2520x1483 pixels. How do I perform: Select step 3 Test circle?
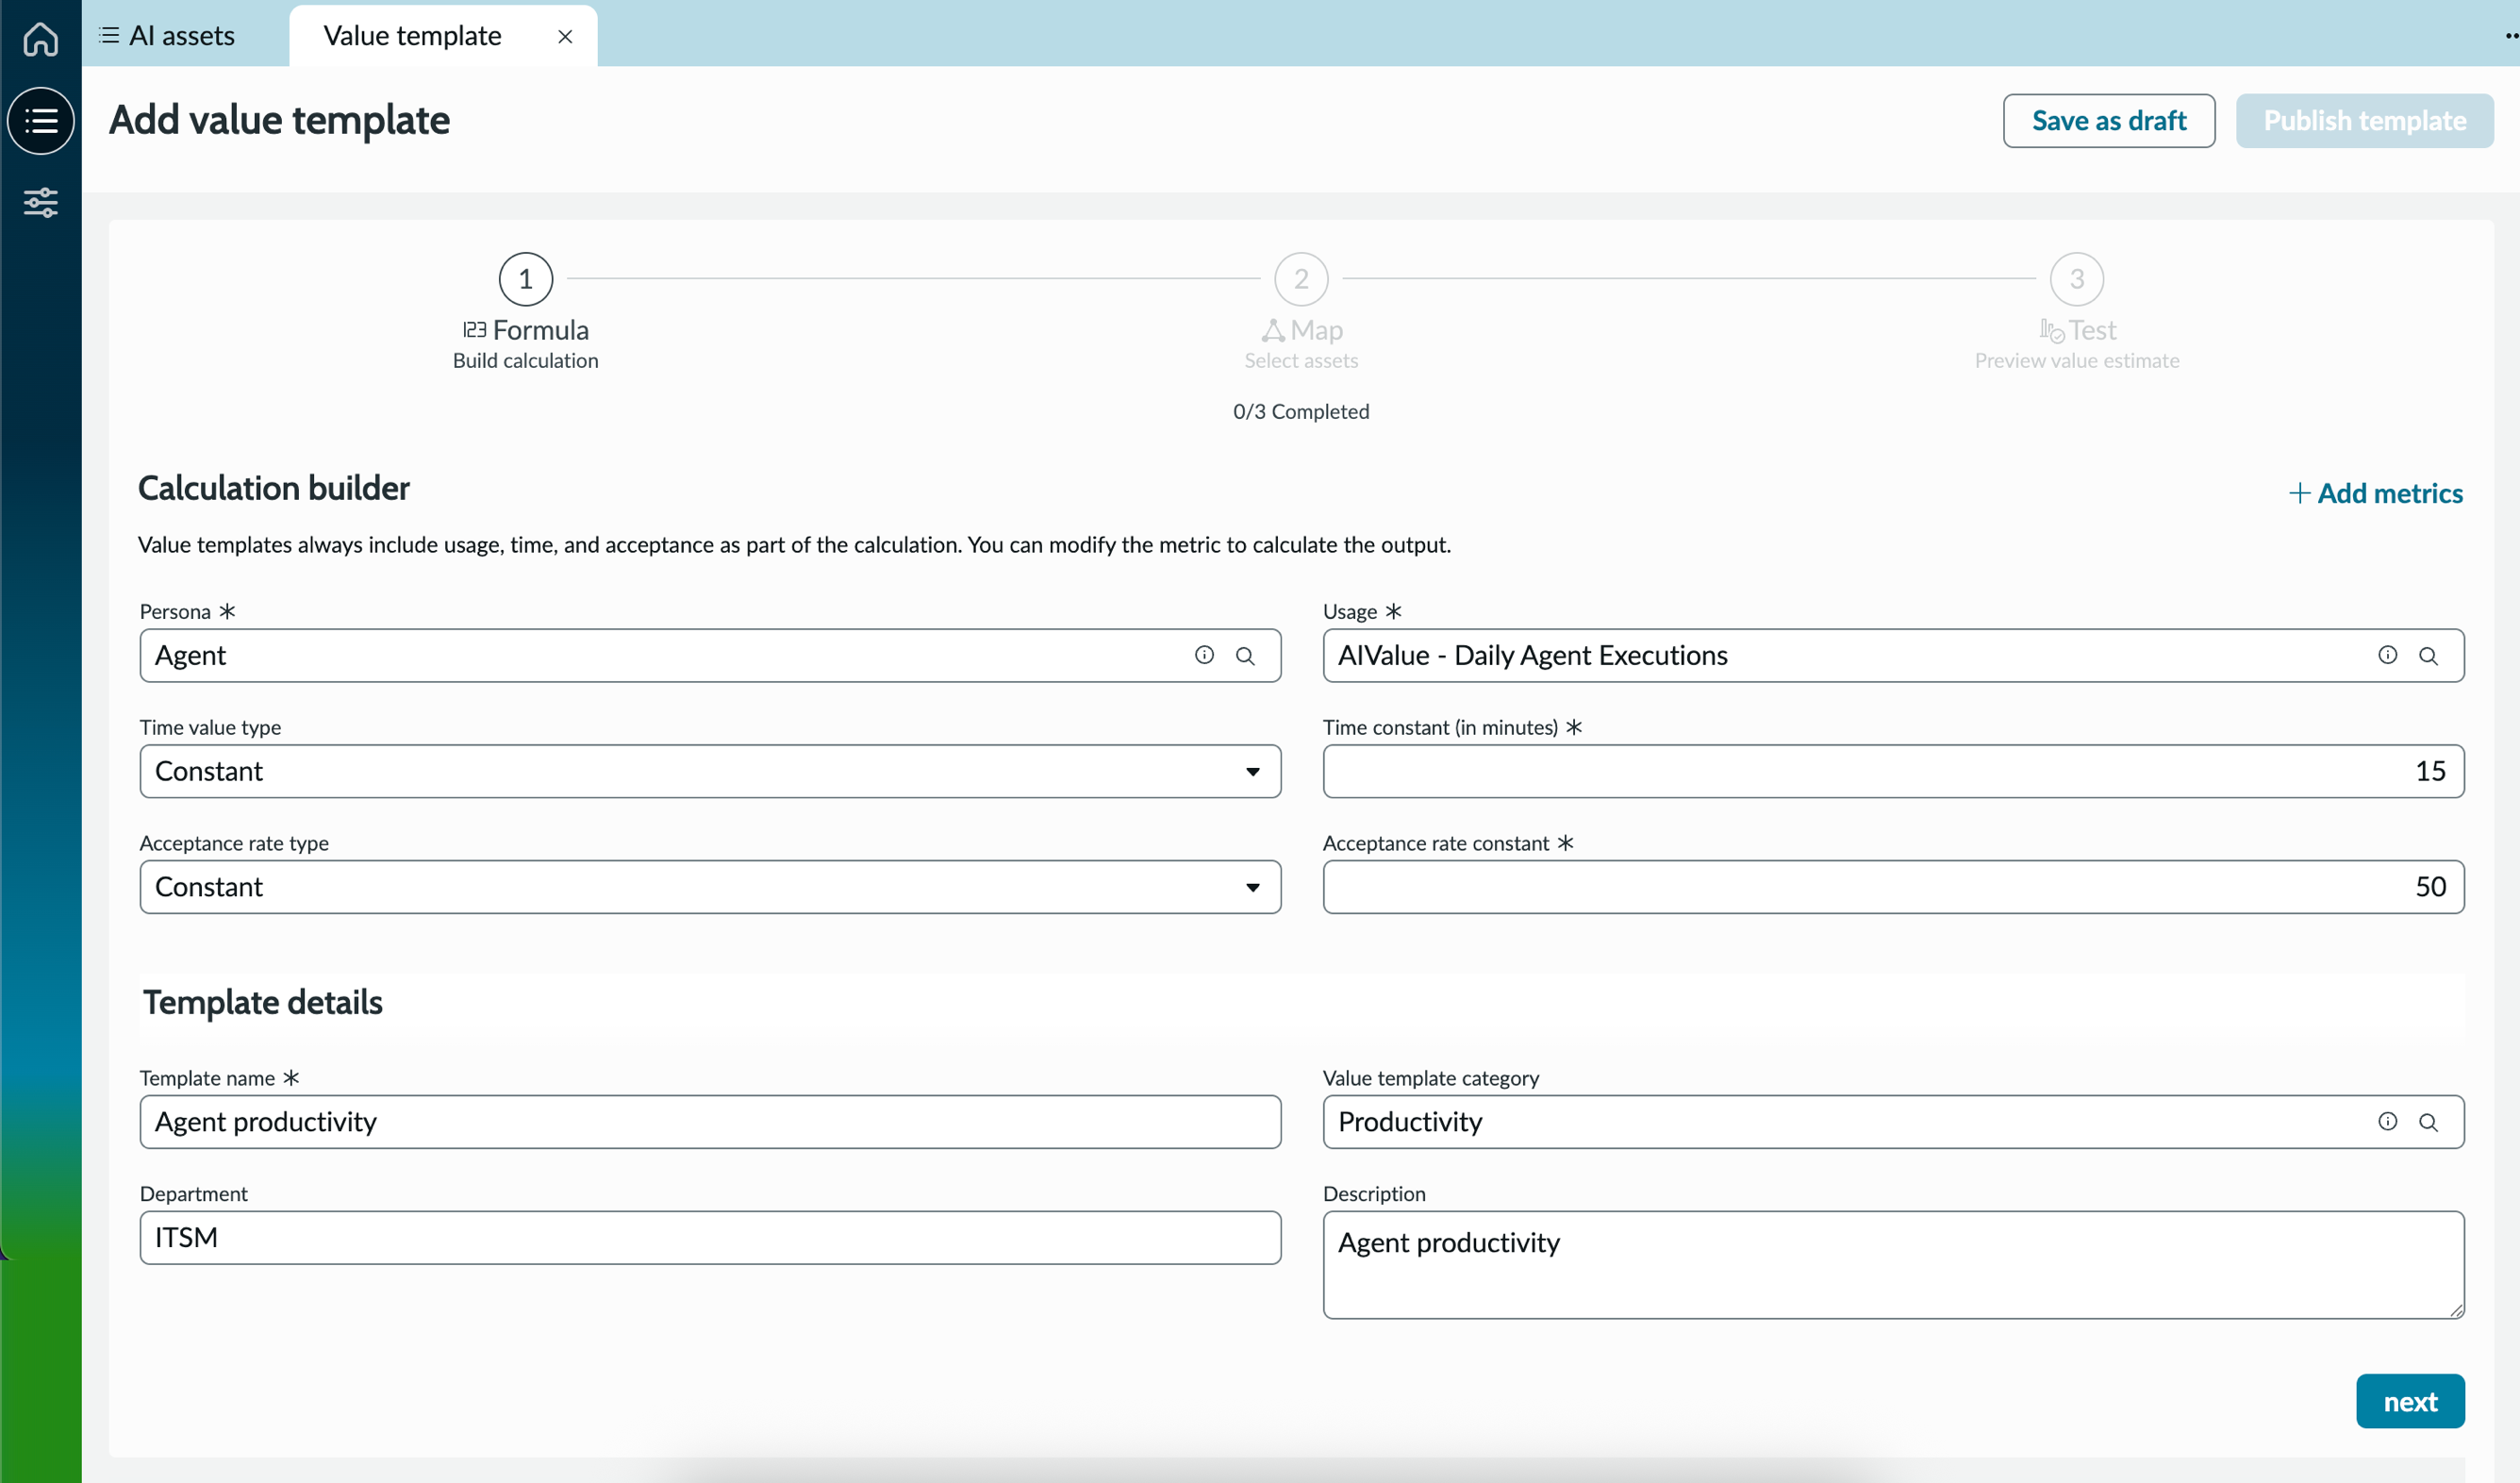2077,279
